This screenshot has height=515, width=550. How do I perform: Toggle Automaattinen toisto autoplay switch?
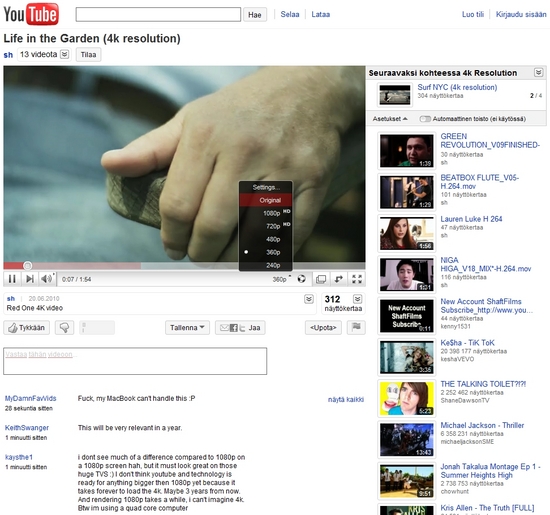(425, 119)
